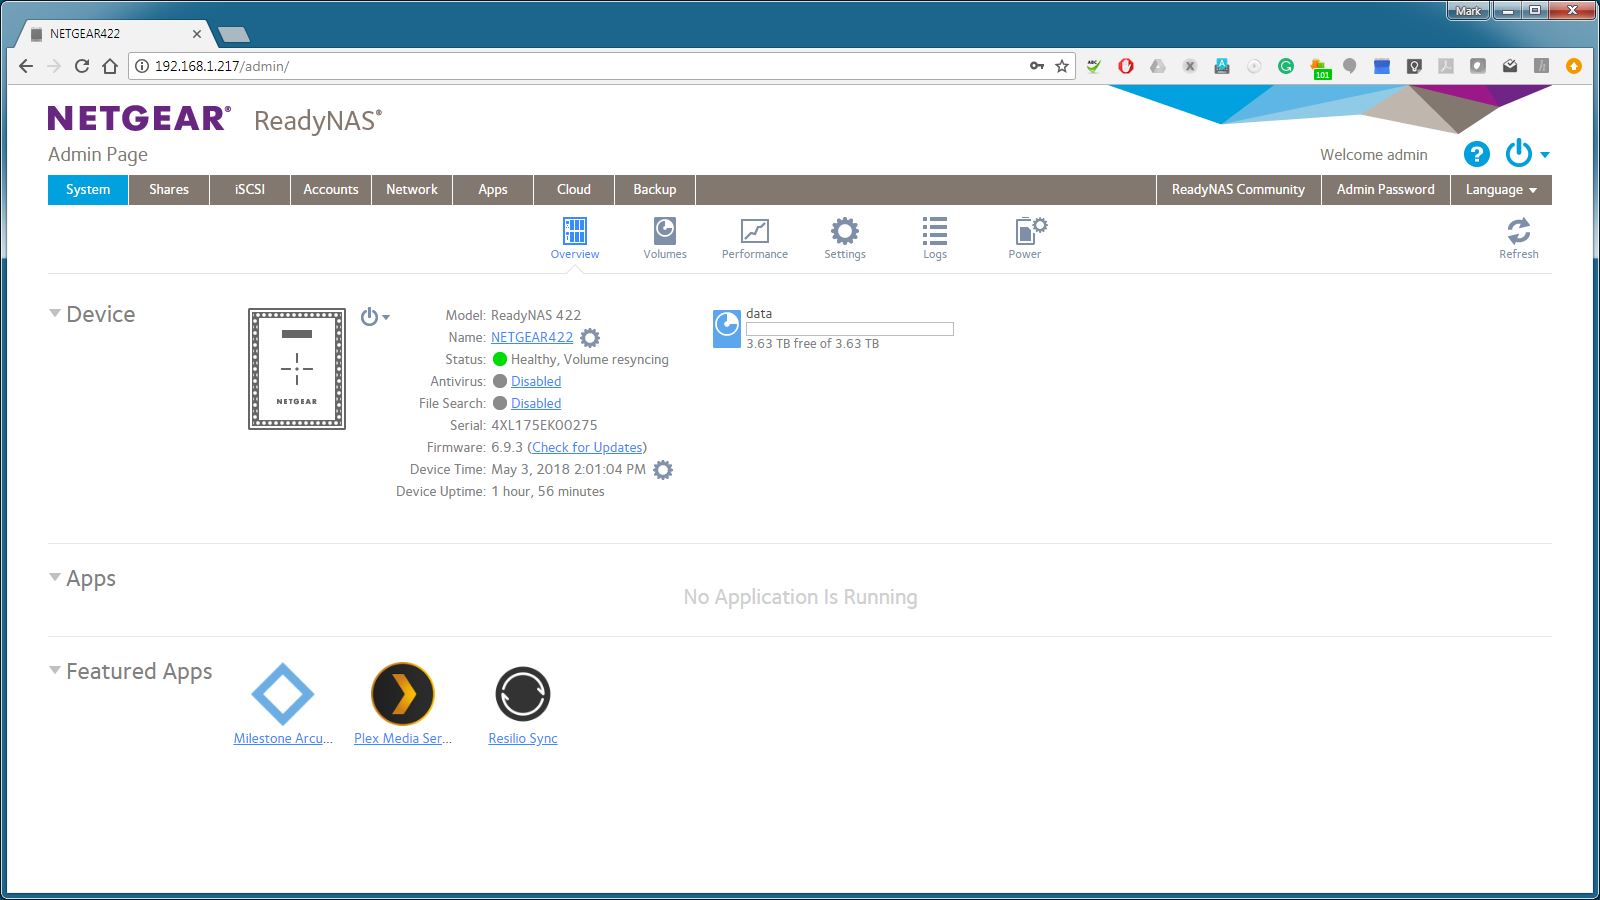The height and width of the screenshot is (900, 1600).
Task: Click the gear icon next to NETGEAR422 name
Action: (590, 338)
